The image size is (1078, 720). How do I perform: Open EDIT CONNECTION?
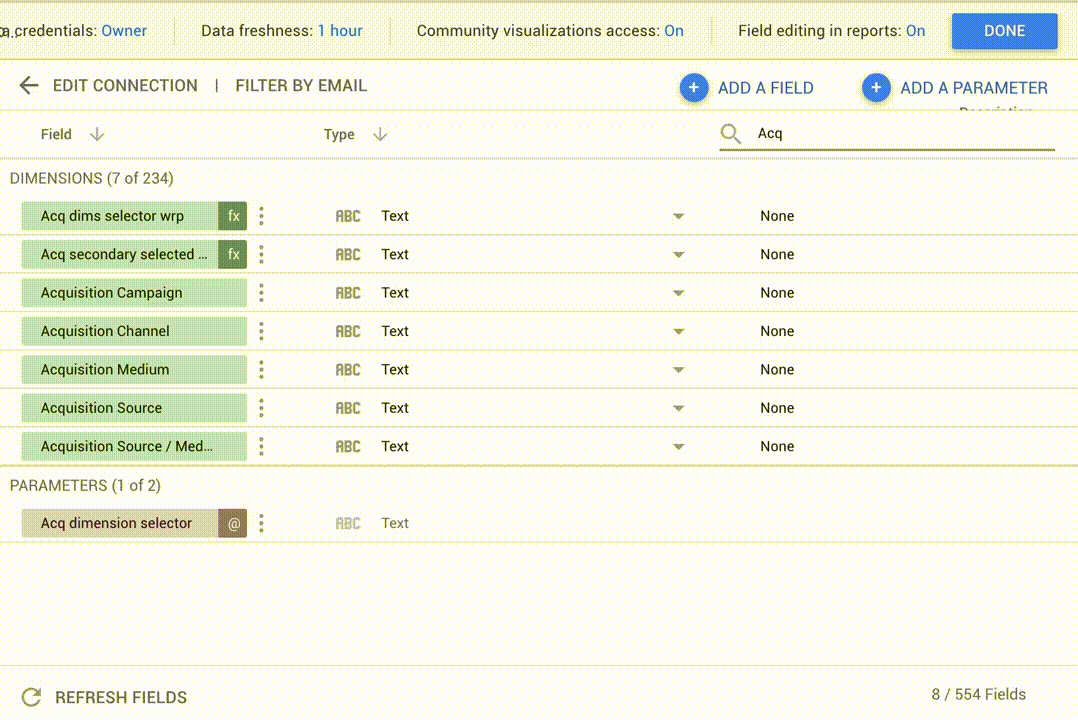(x=125, y=85)
